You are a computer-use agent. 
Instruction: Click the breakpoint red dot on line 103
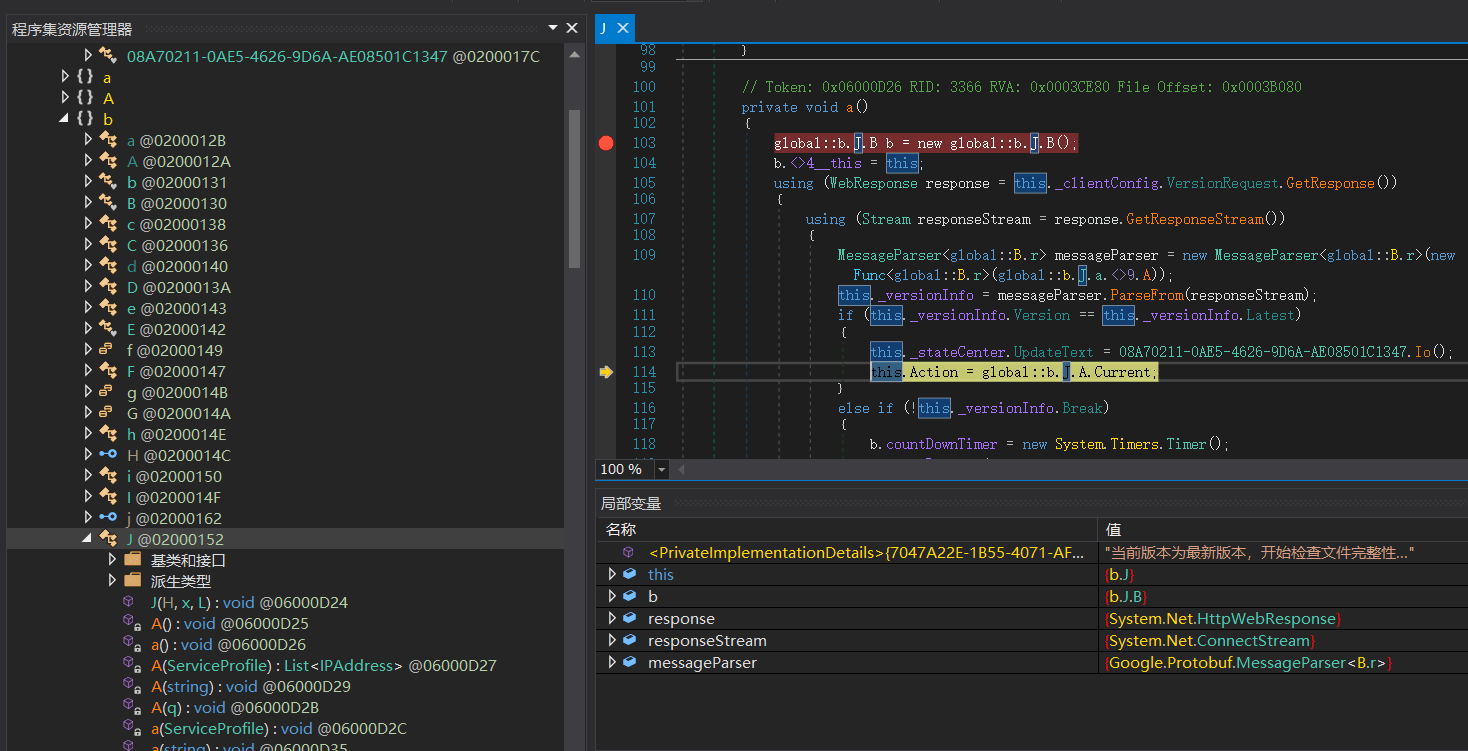tap(606, 143)
